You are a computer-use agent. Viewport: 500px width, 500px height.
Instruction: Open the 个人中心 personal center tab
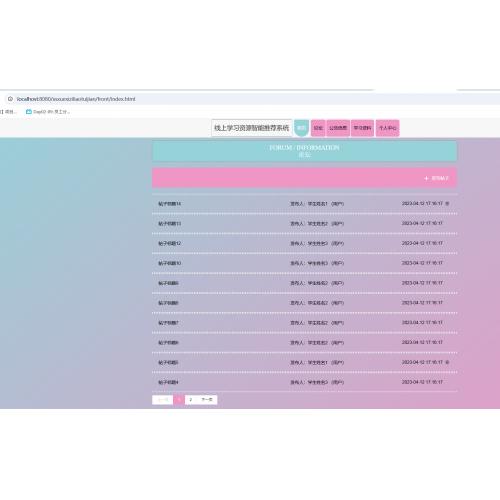click(x=387, y=128)
